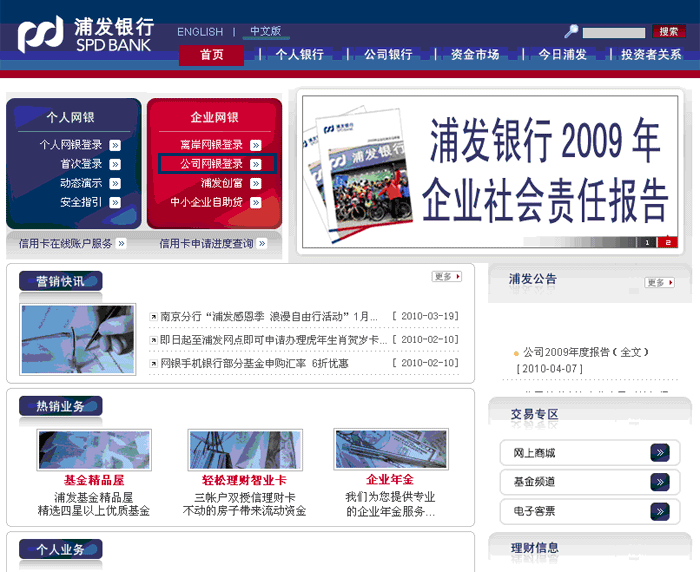Click the arrow button for 网上商城
Image resolution: width=700 pixels, height=572 pixels.
click(x=660, y=453)
